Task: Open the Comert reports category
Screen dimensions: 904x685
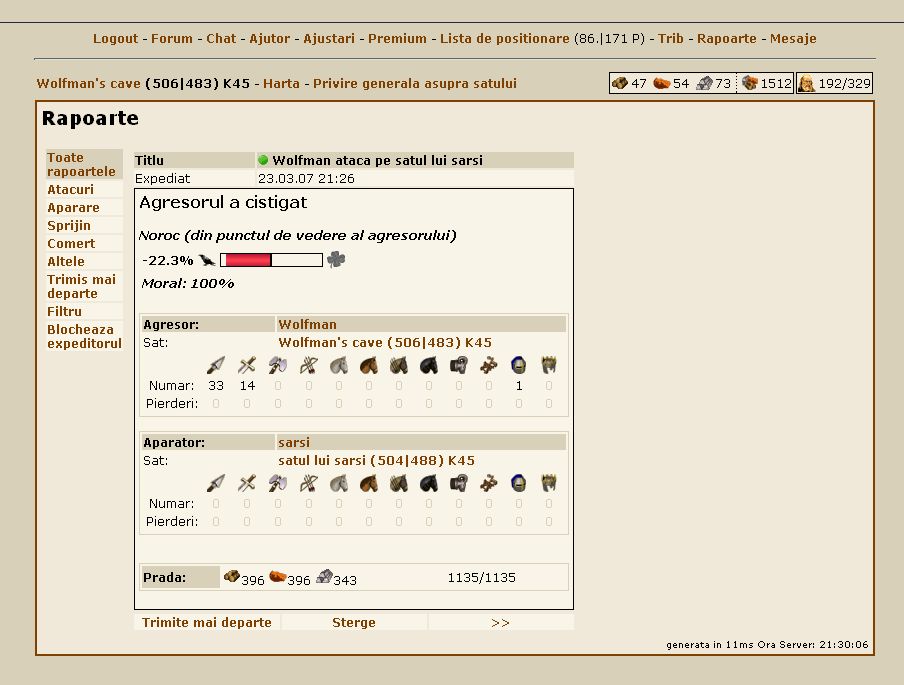Action: (x=71, y=243)
